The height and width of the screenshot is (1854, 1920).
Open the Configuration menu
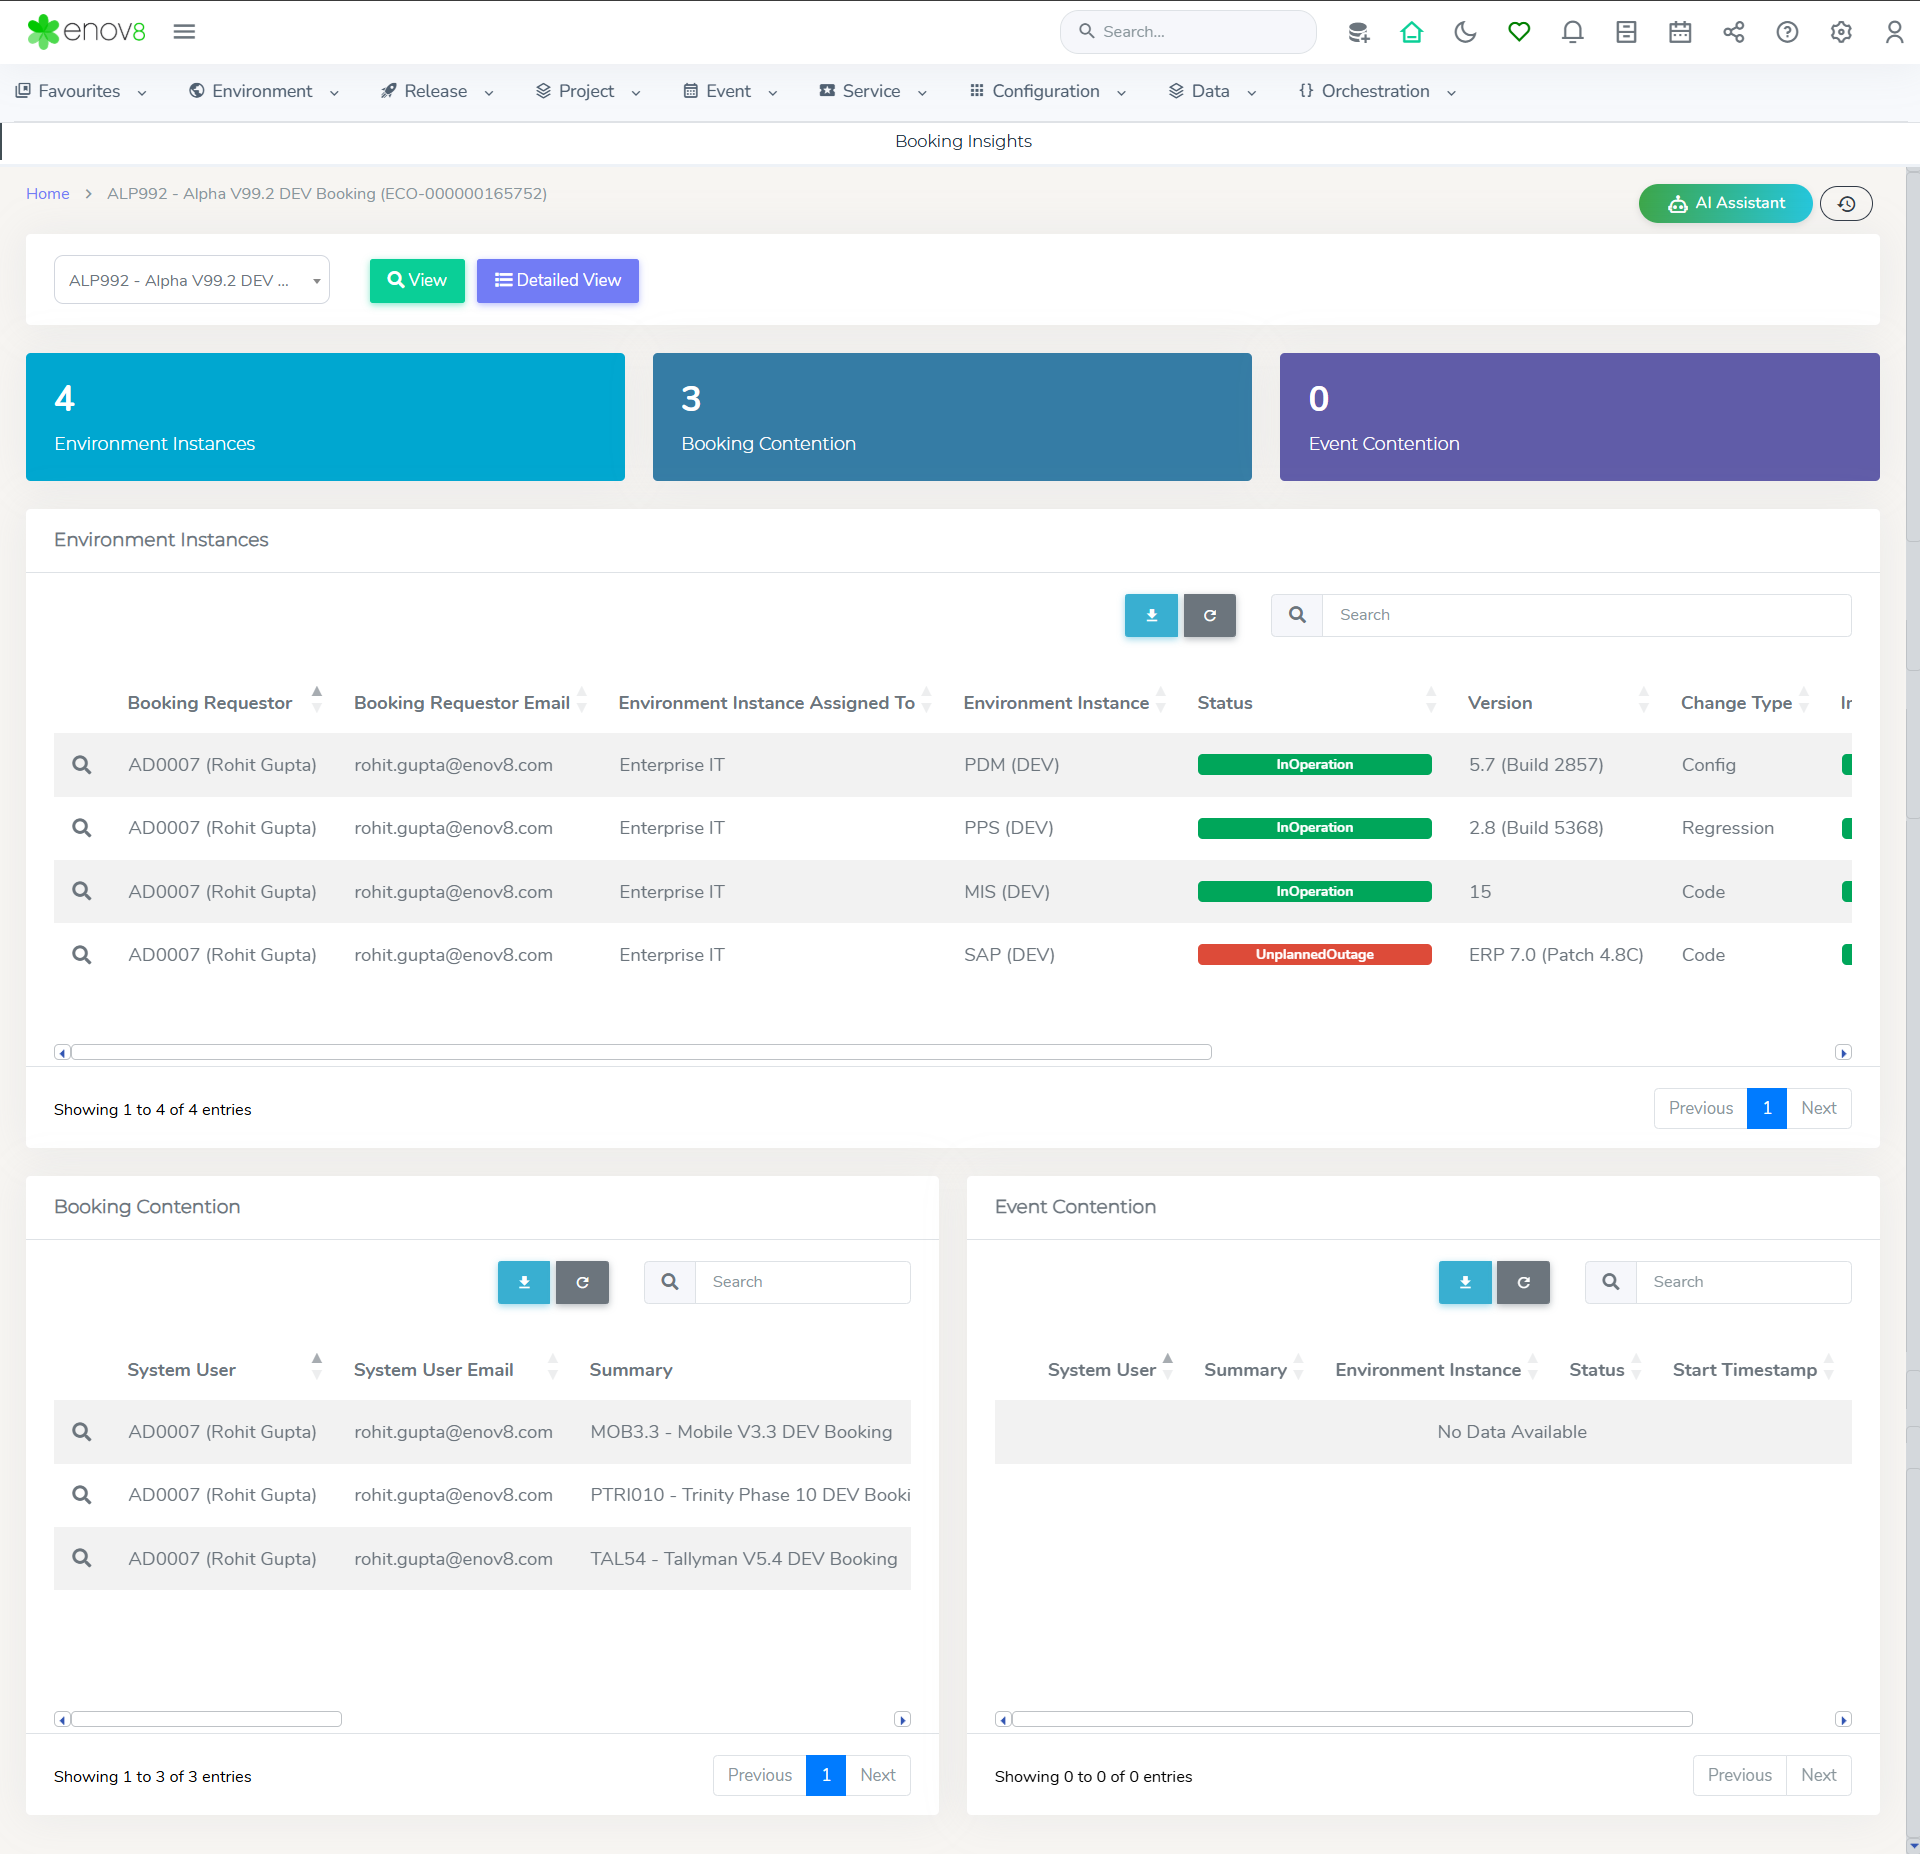click(x=1046, y=91)
